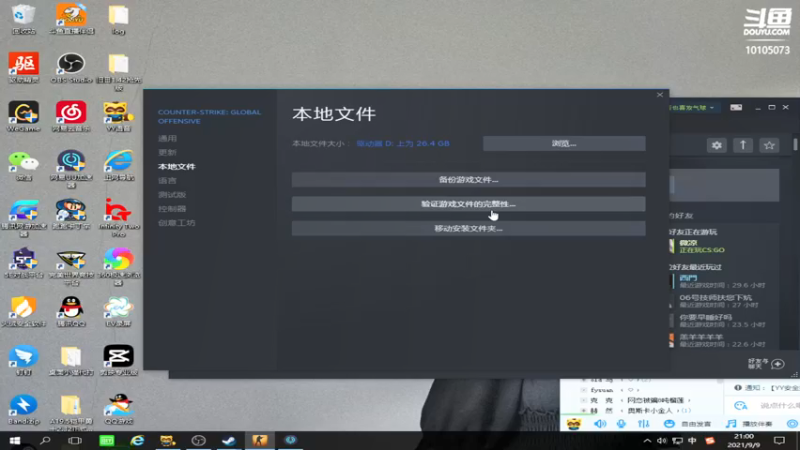Click YY 播放伴奏 music button
This screenshot has height=450, width=800.
coord(749,423)
